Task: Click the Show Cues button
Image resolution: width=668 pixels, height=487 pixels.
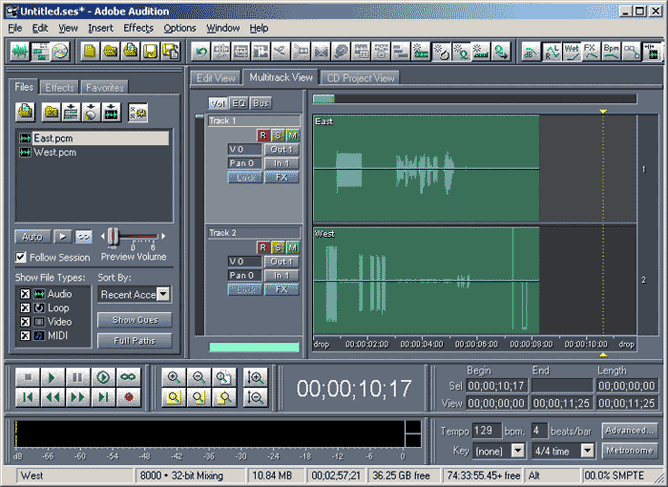Action: click(x=135, y=320)
